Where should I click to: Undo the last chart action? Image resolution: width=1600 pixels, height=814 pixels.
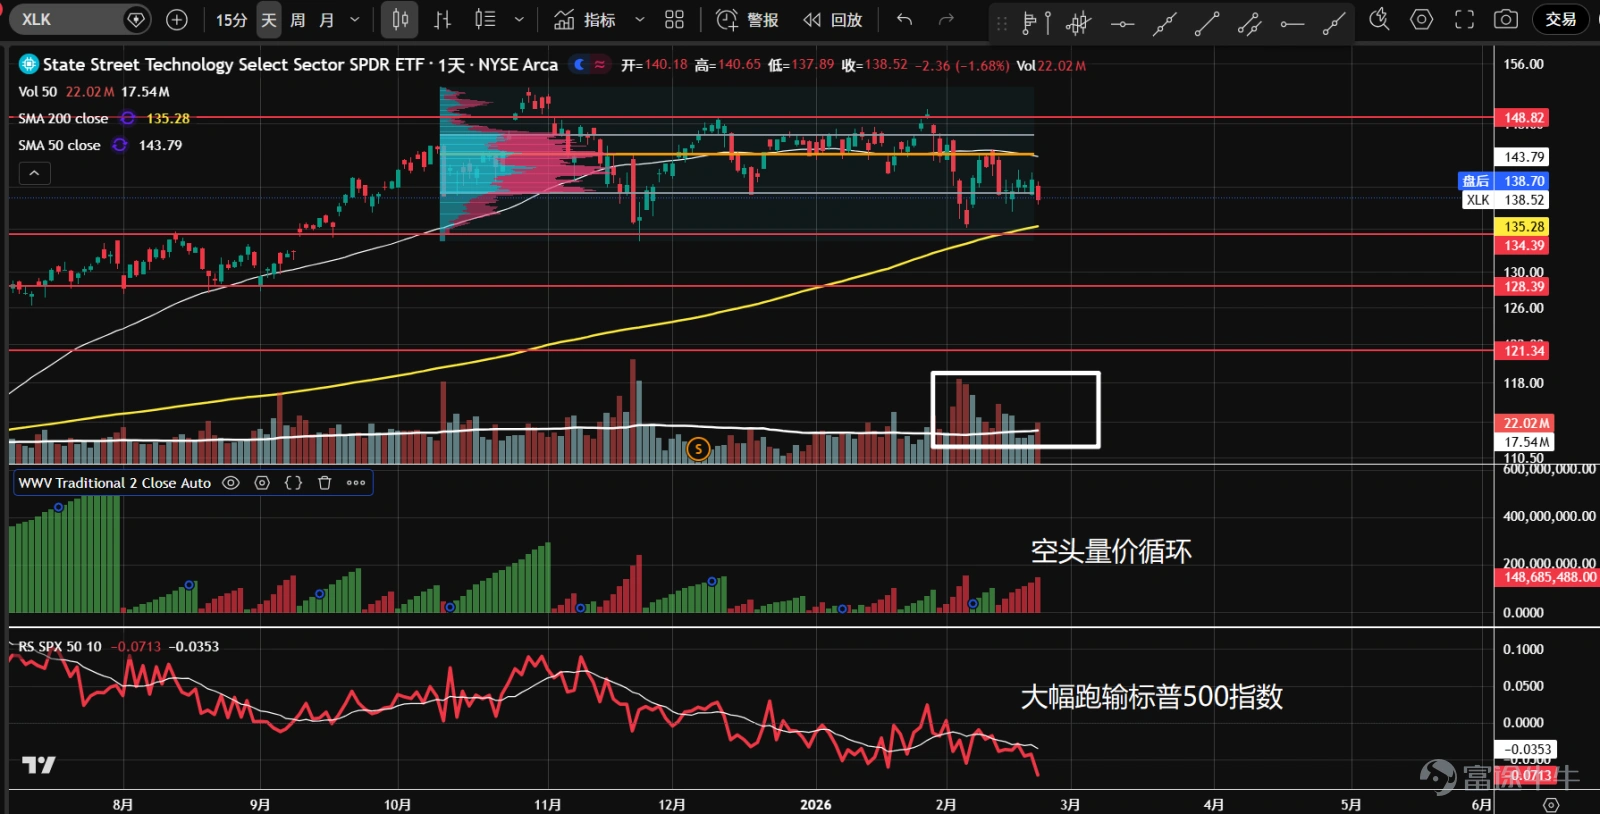coord(905,20)
